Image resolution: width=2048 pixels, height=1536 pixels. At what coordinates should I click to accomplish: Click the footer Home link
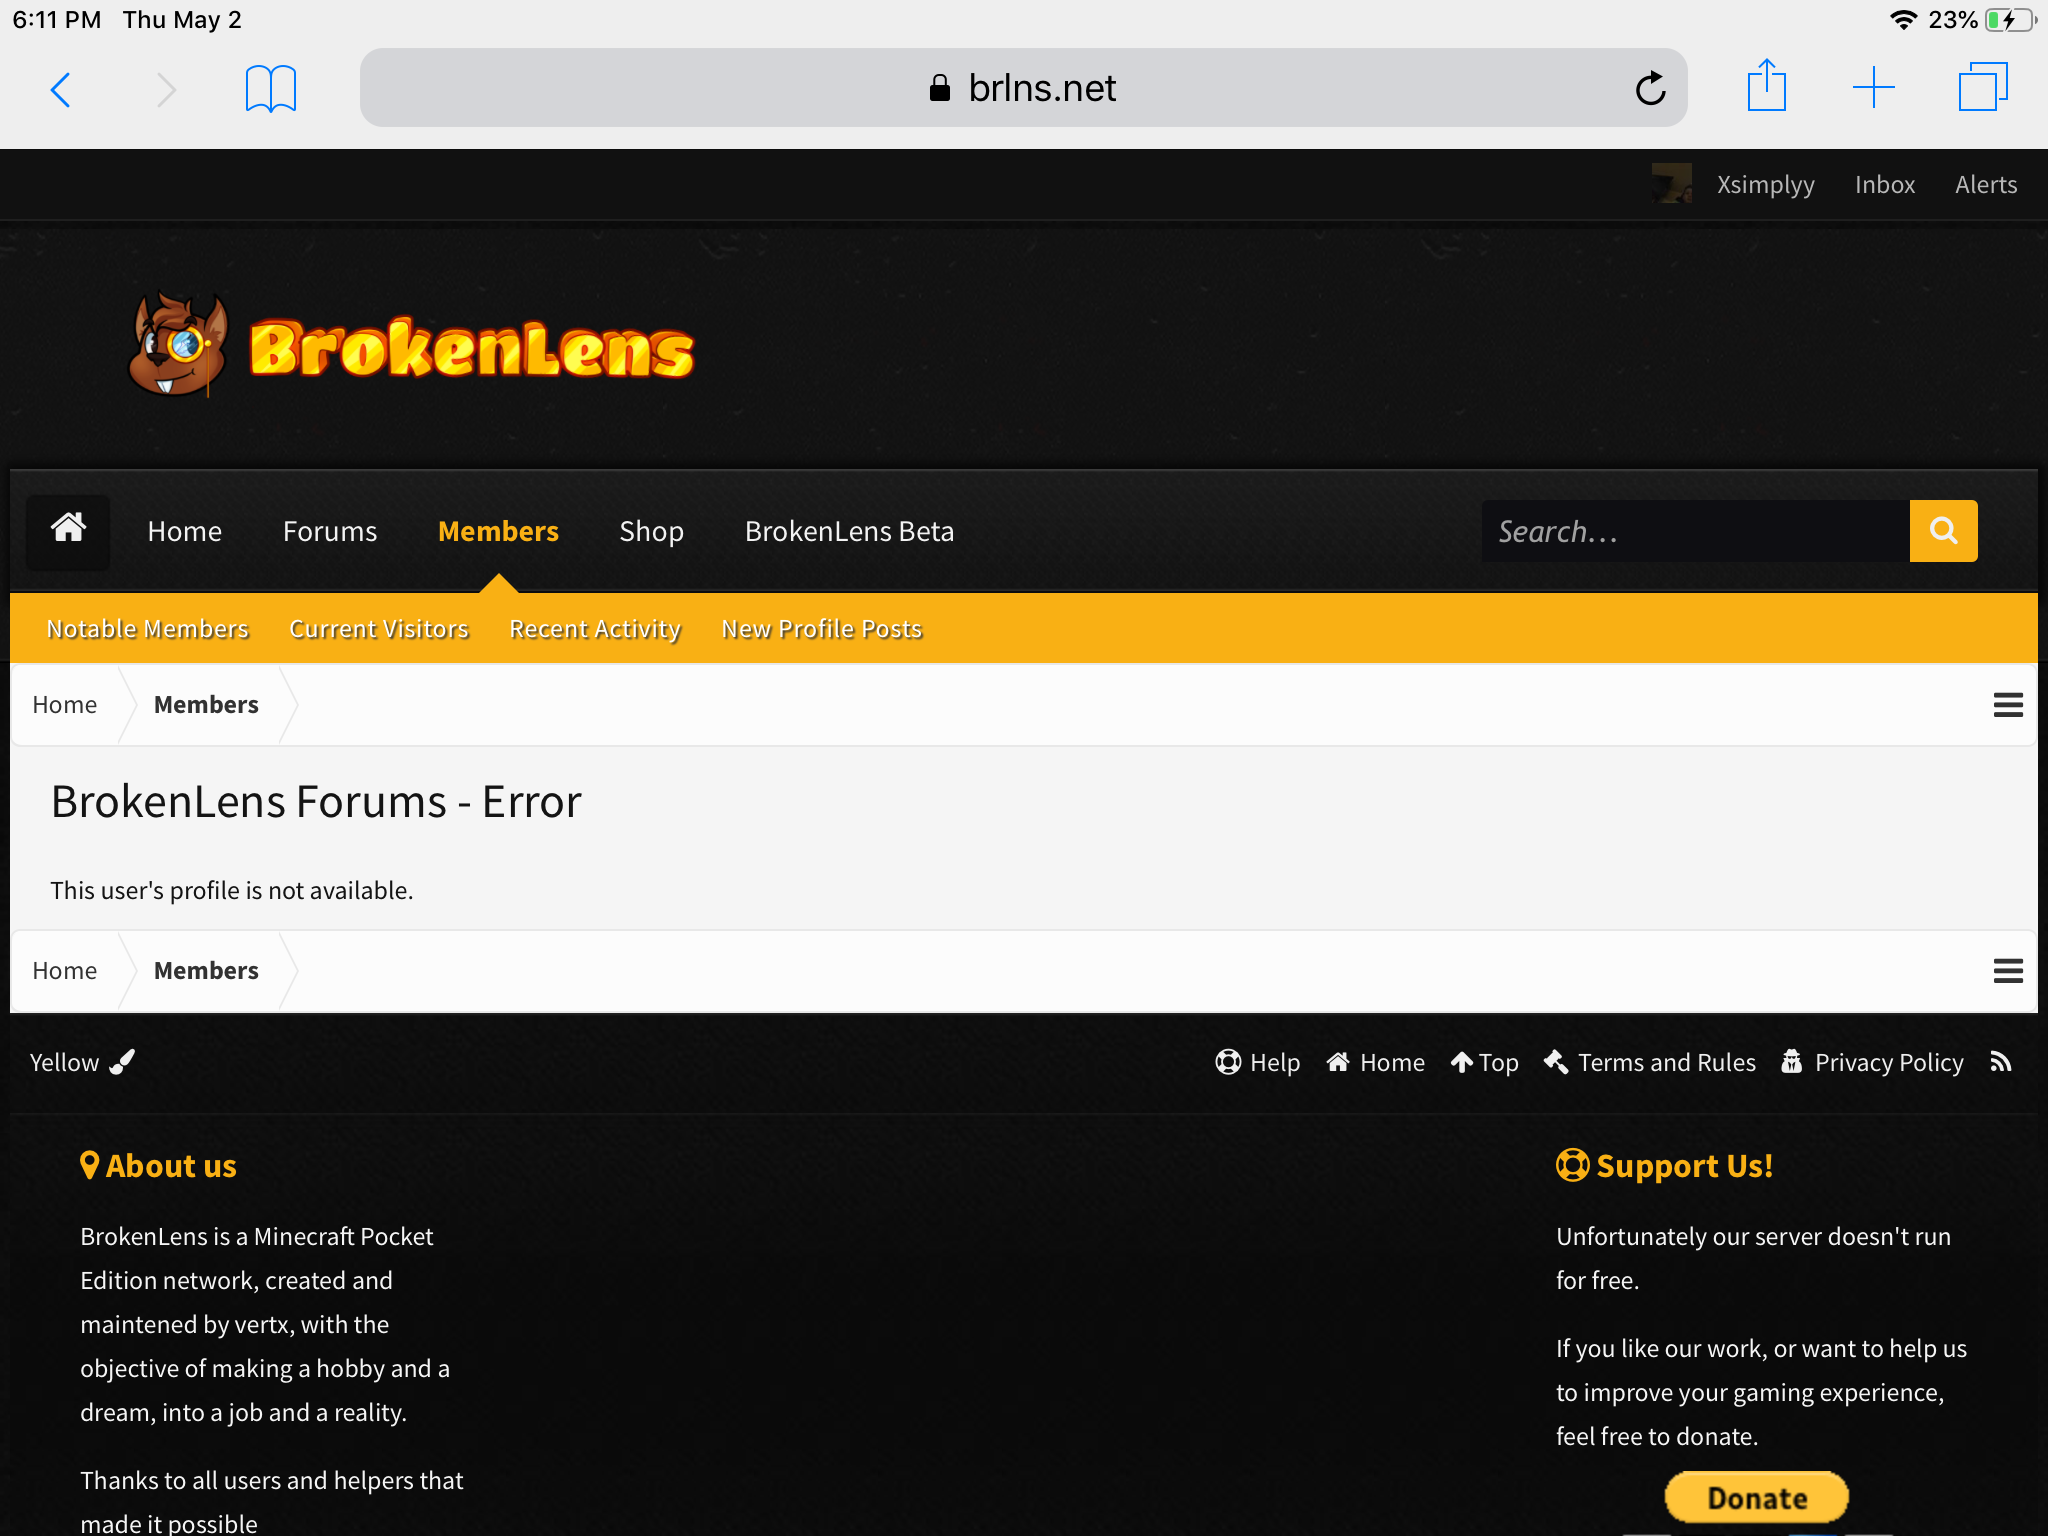point(1376,1062)
